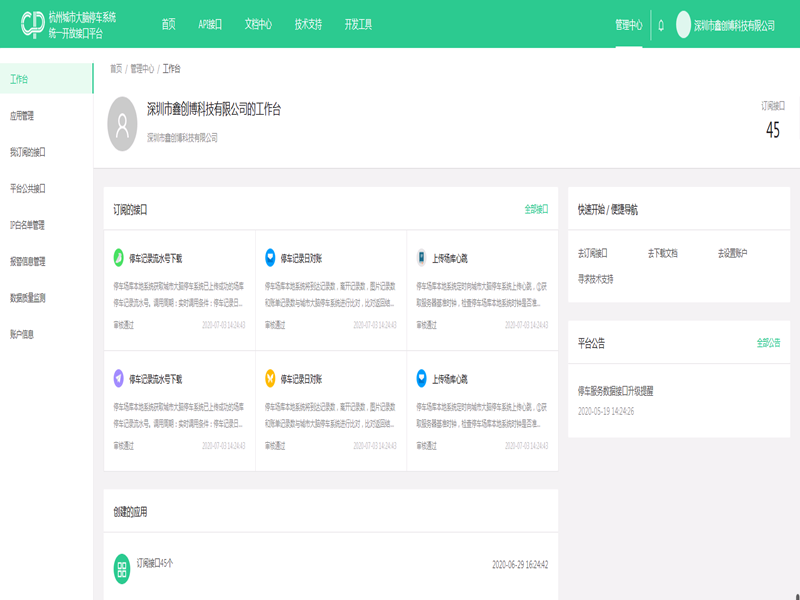Select 管理中心 in the header
The image size is (800, 600).
(x=629, y=25)
